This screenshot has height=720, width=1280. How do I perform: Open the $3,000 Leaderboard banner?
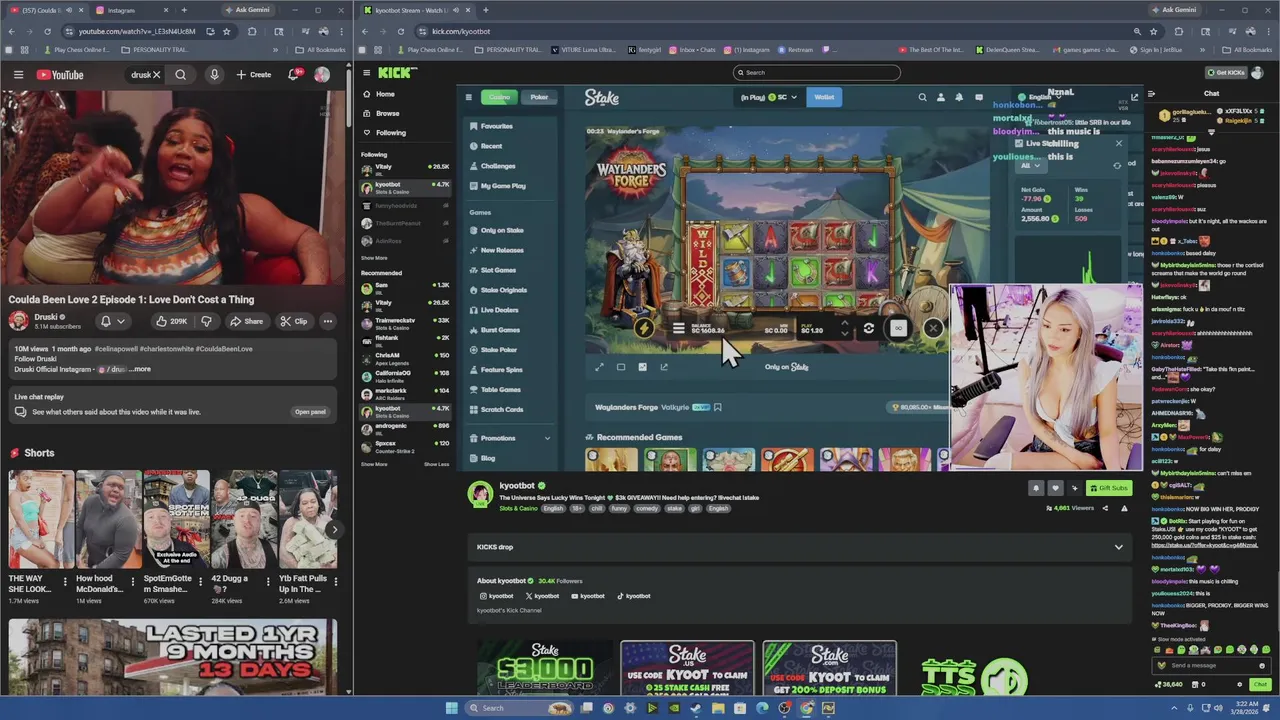click(544, 668)
